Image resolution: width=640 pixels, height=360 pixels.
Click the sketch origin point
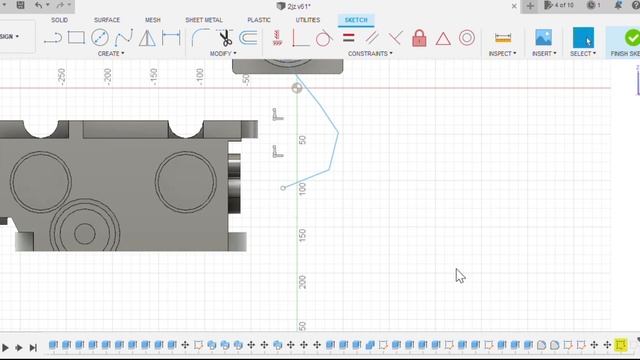(297, 88)
